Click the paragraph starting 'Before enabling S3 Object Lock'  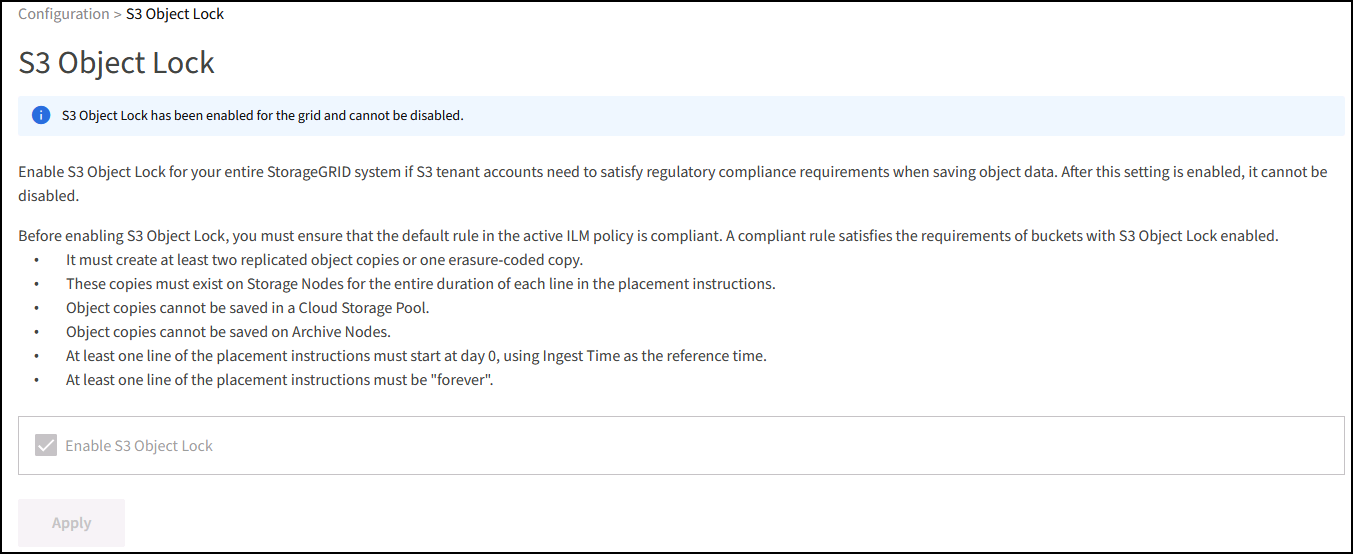click(648, 237)
